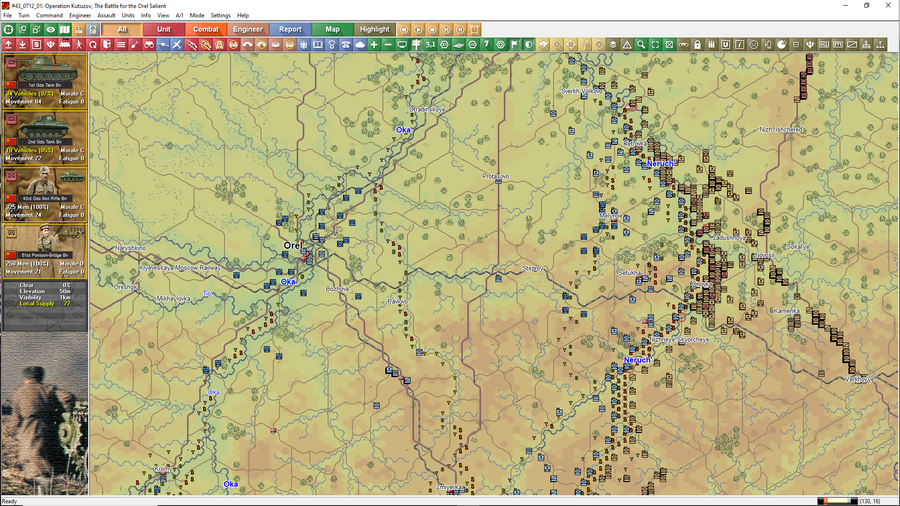Click the open book map icon

coord(64,30)
